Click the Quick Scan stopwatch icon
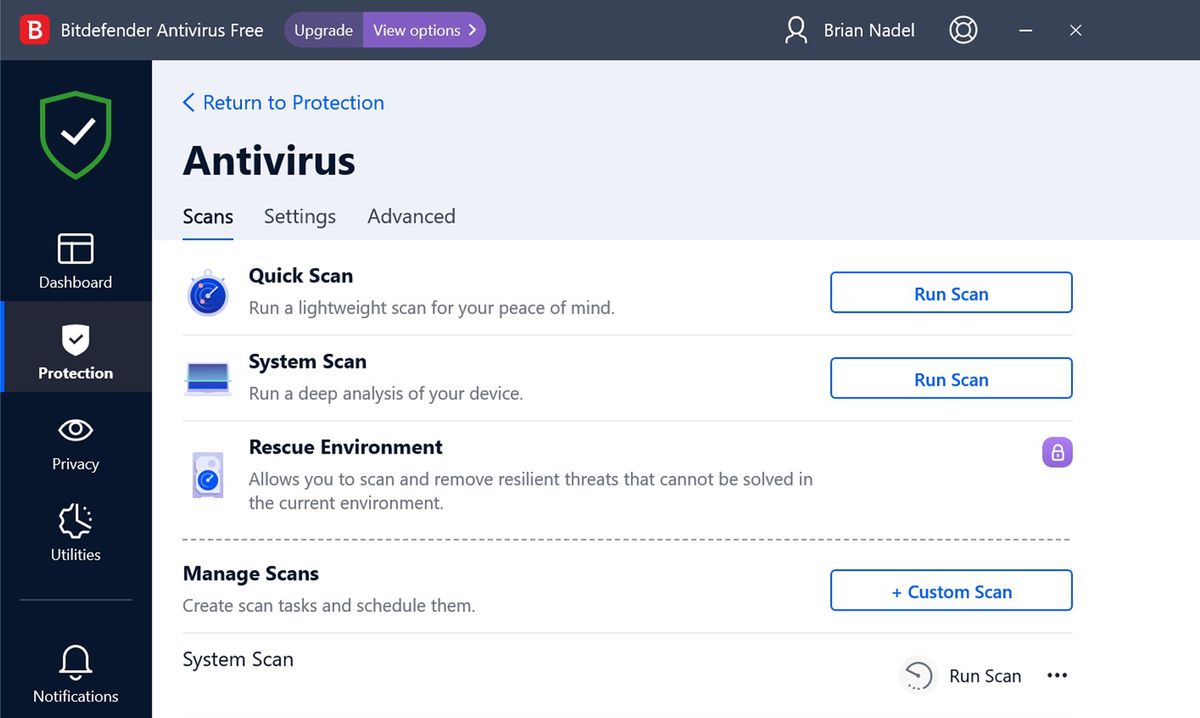Screen dimensions: 1200x718 tap(207, 291)
